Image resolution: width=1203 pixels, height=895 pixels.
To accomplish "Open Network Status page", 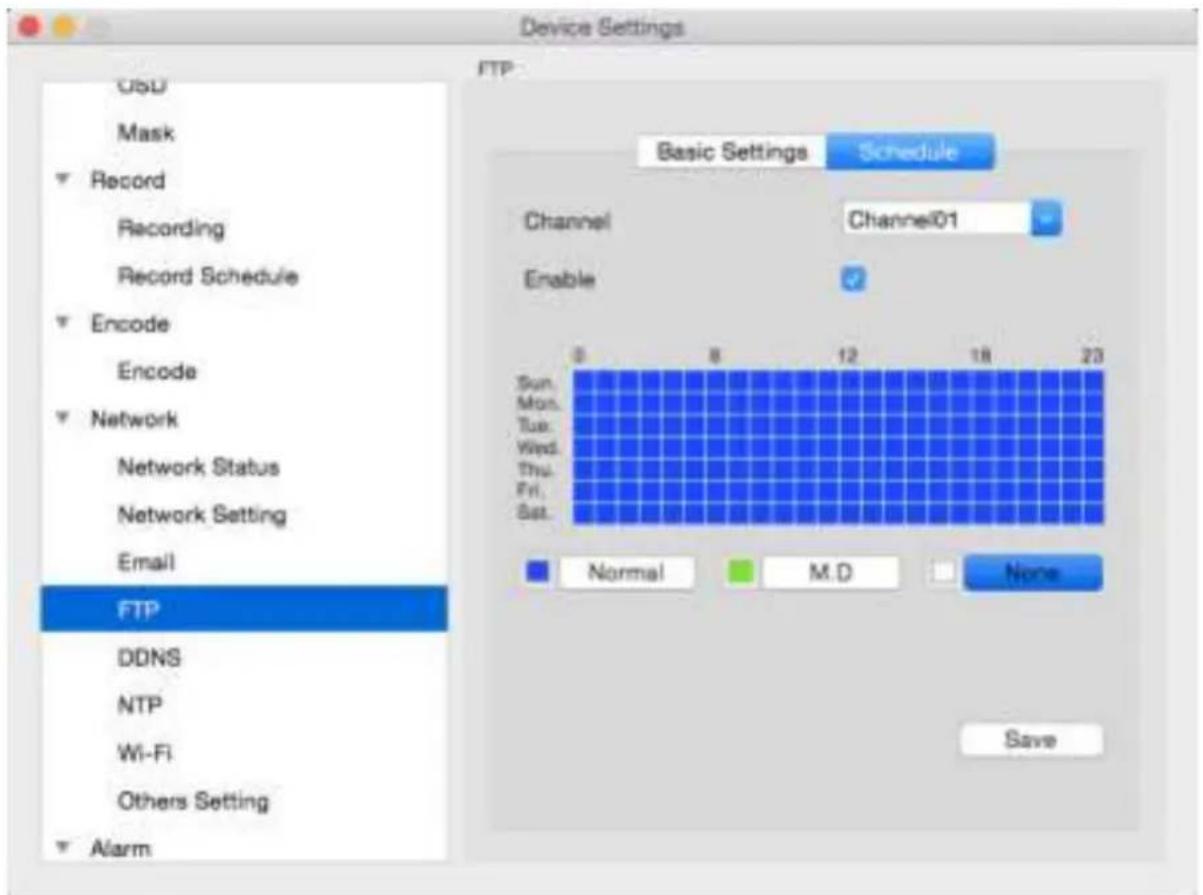I will (x=198, y=467).
